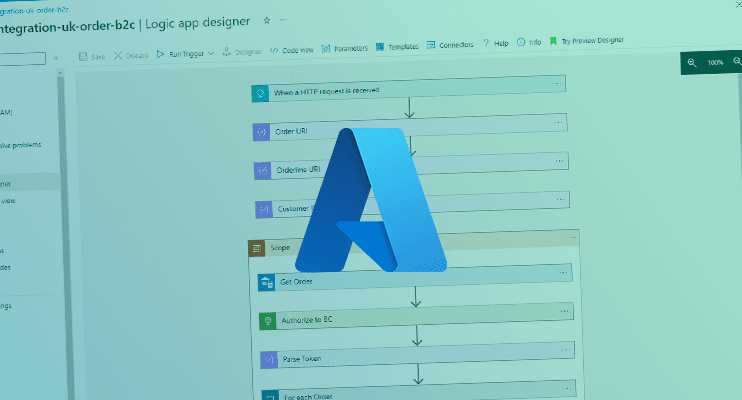
Task: Favorite the logic app with the star icon
Action: click(x=267, y=20)
